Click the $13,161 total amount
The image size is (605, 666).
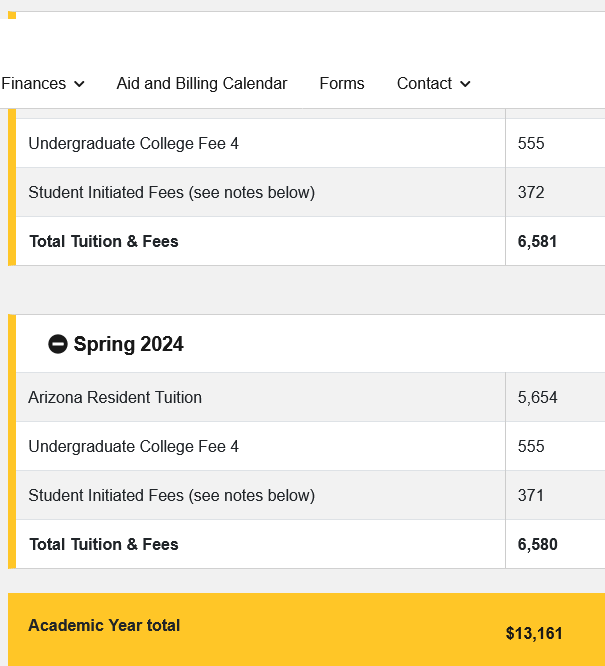coord(534,633)
